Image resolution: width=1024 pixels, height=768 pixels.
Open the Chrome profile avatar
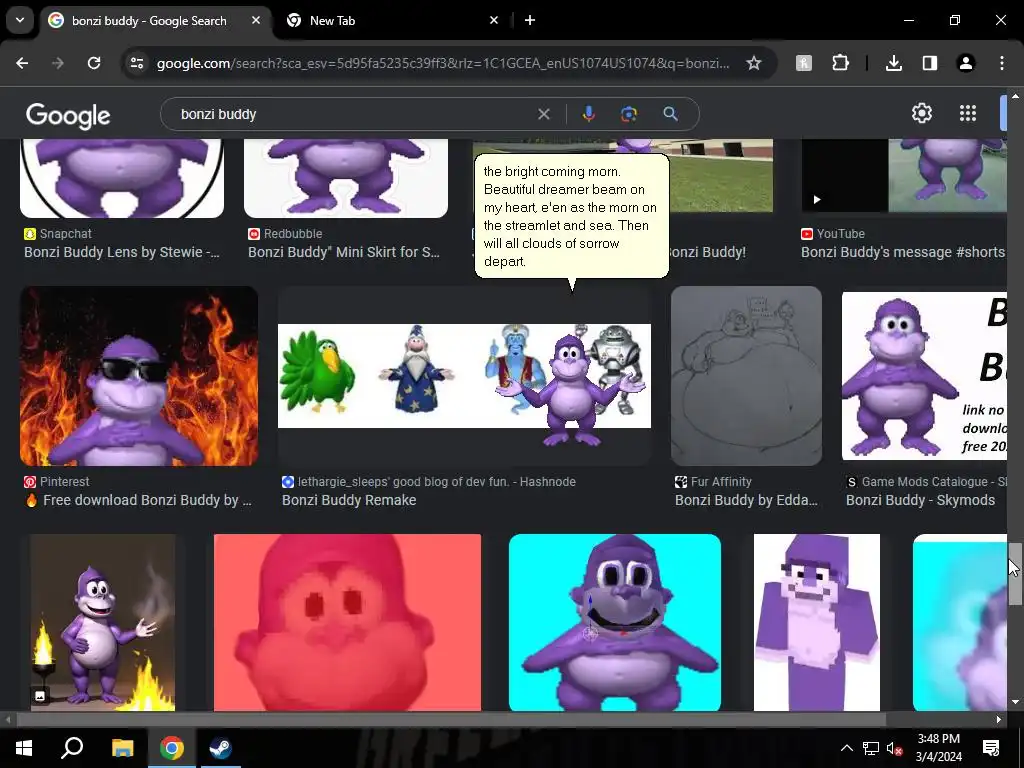(965, 63)
